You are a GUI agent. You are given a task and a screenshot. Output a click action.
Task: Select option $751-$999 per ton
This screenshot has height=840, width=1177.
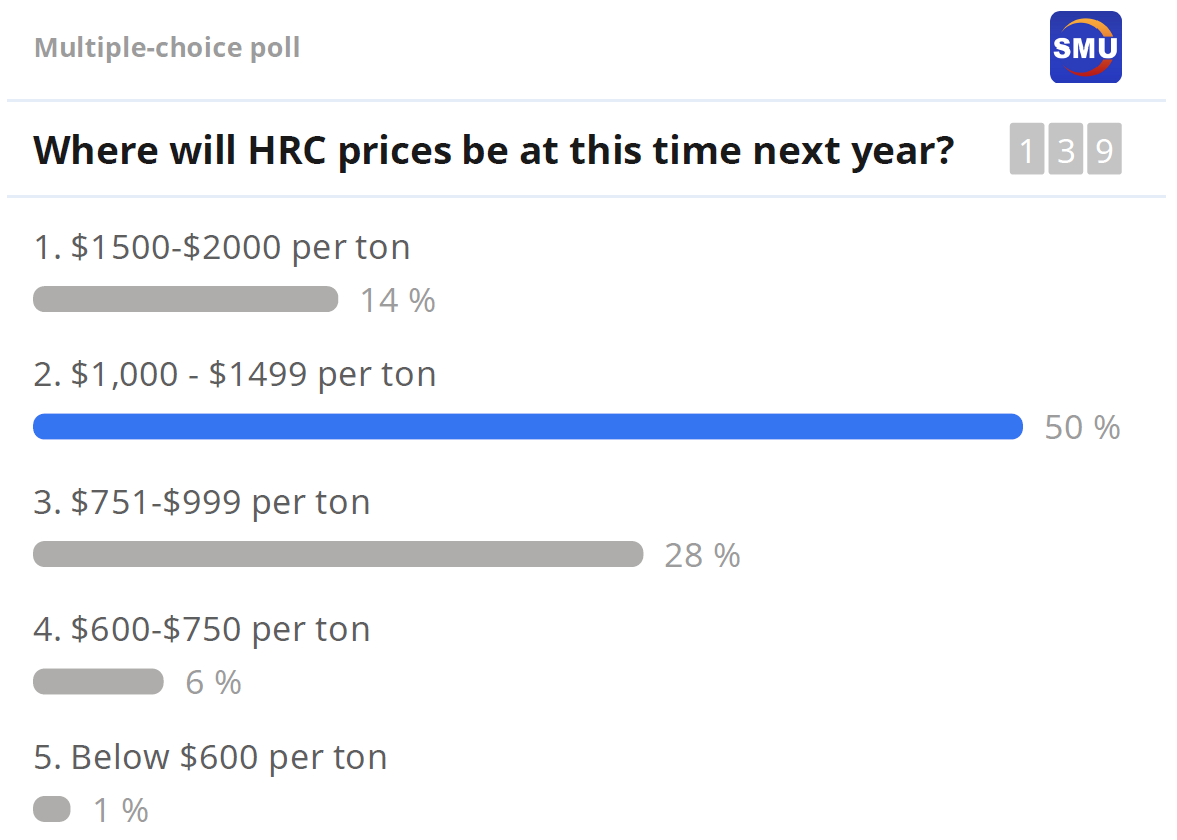coord(202,501)
